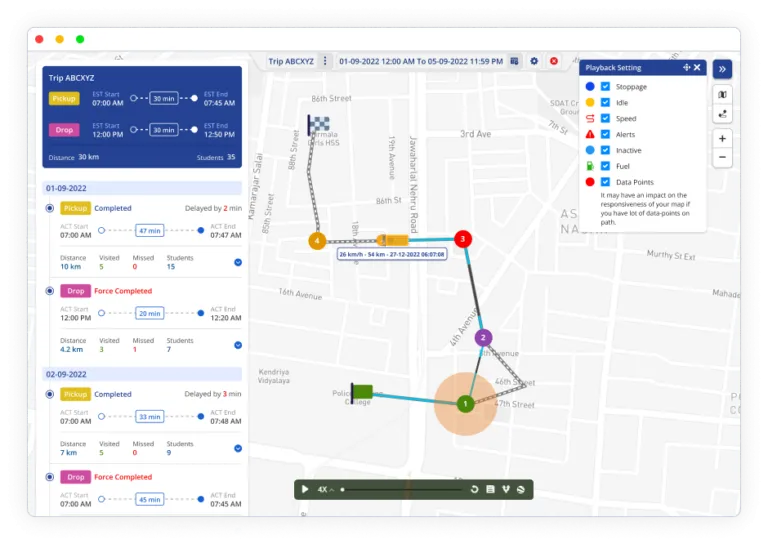Expand details of 01-09-2022 Pickup trip
This screenshot has width=768, height=544.
pos(238,262)
